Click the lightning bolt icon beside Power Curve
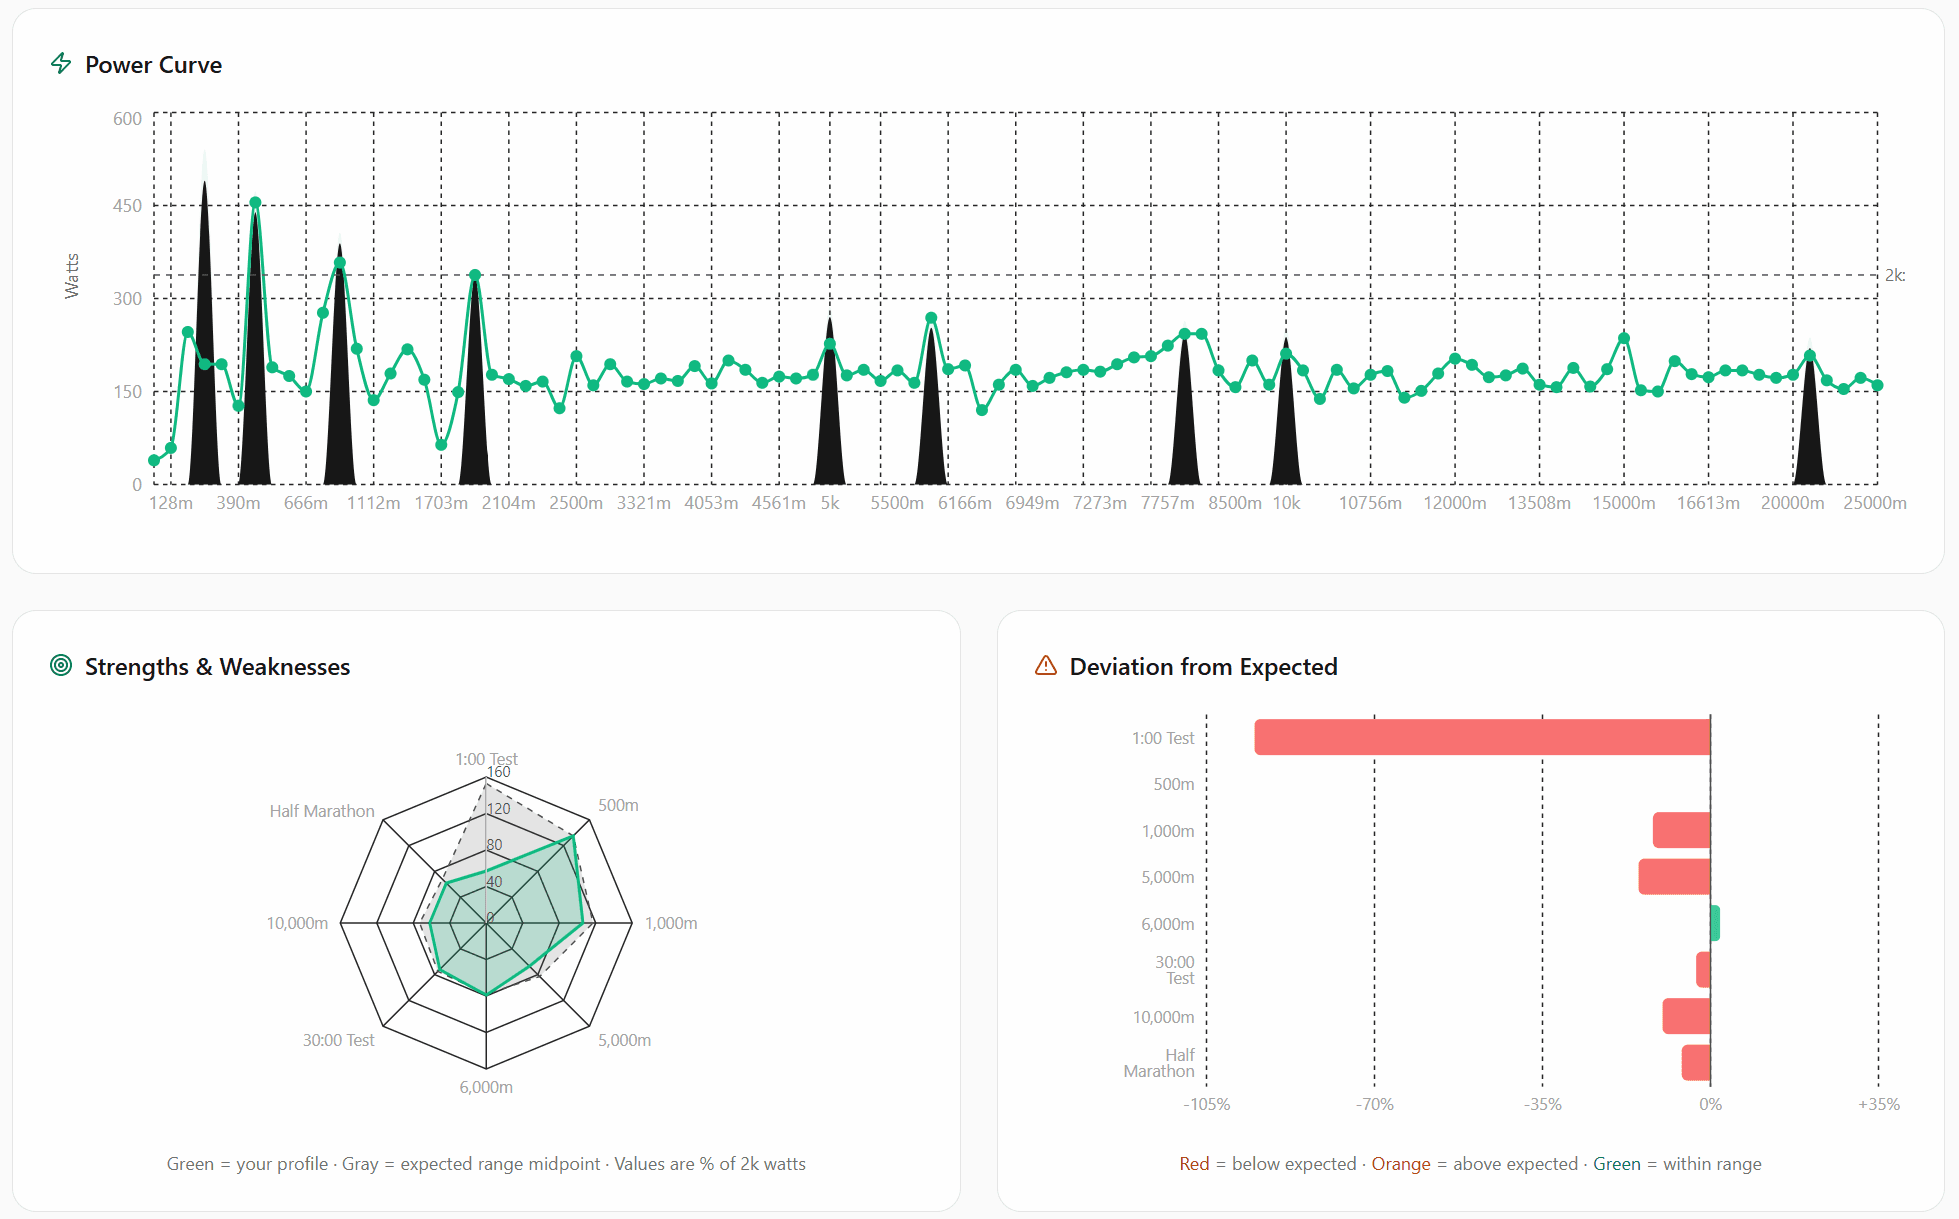Image resolution: width=1959 pixels, height=1219 pixels. (61, 63)
